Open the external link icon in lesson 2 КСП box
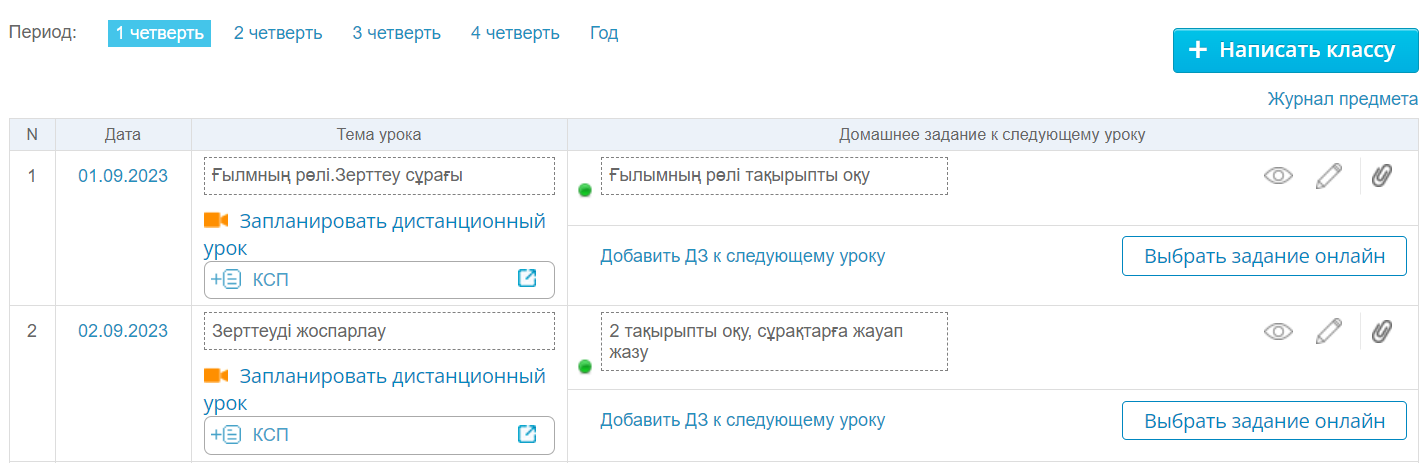This screenshot has width=1422, height=463. [x=527, y=434]
